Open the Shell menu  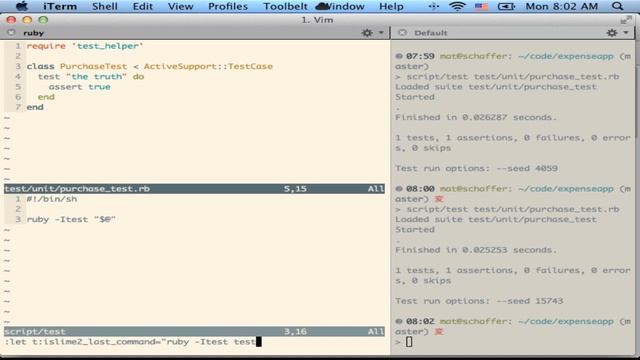tap(104, 7)
